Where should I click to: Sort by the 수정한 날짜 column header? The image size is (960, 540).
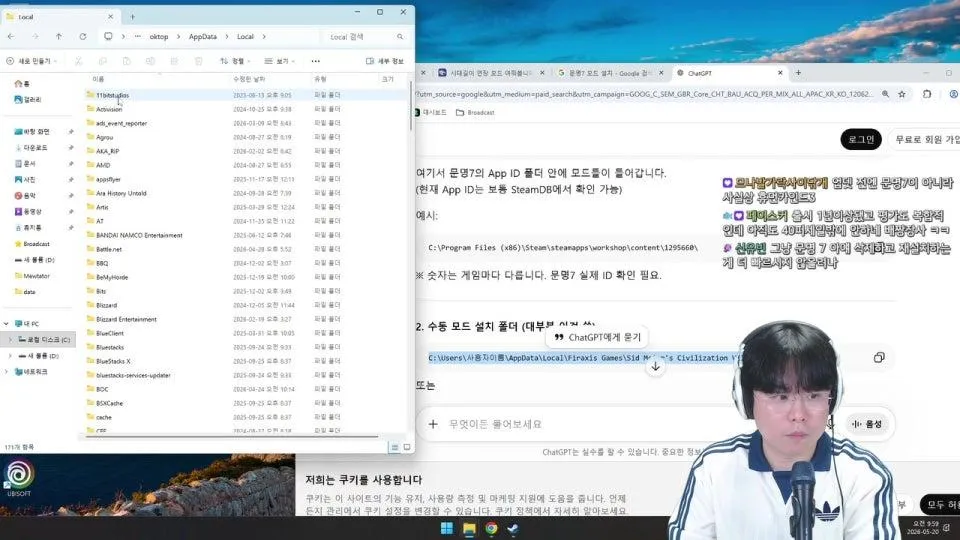pyautogui.click(x=249, y=79)
